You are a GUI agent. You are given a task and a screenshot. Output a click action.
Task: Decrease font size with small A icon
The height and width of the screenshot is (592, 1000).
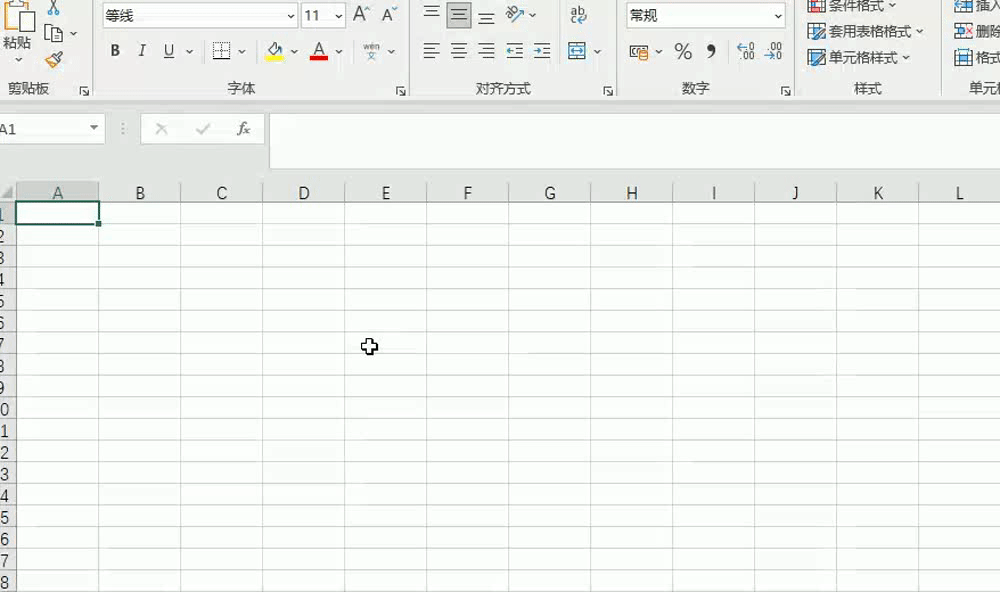click(388, 14)
